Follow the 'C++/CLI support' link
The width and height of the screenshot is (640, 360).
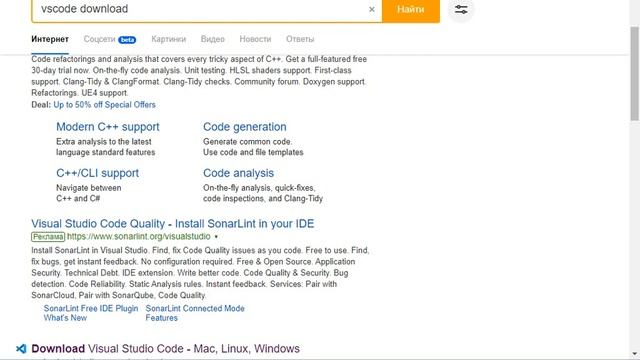coord(98,173)
